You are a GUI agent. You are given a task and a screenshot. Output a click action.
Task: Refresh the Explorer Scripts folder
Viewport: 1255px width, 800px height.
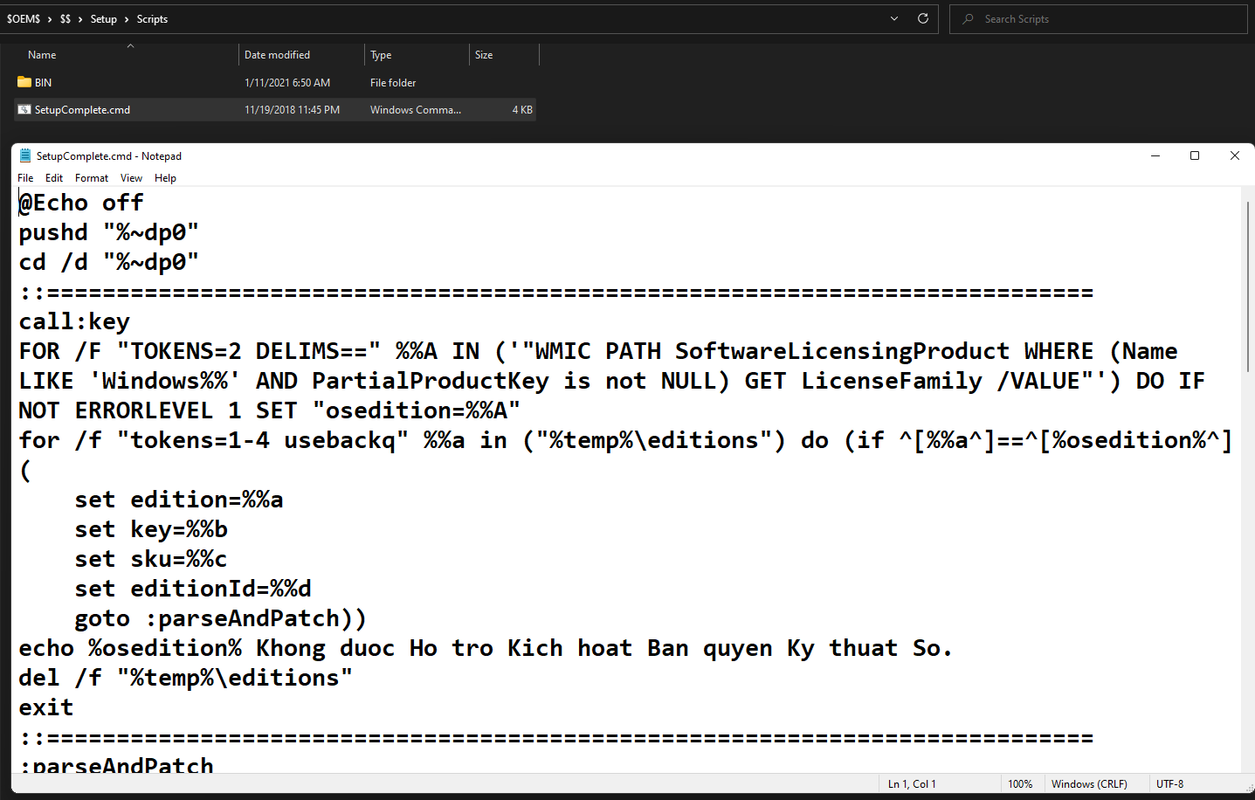(x=923, y=18)
